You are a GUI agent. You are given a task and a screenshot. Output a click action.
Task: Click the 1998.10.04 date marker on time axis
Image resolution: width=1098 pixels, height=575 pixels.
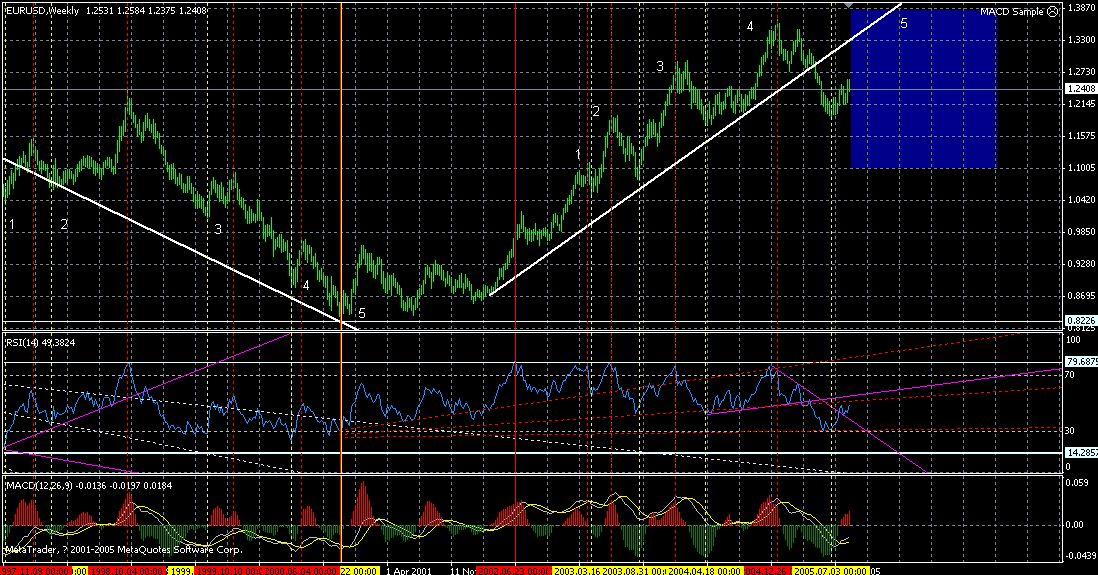pyautogui.click(x=128, y=571)
